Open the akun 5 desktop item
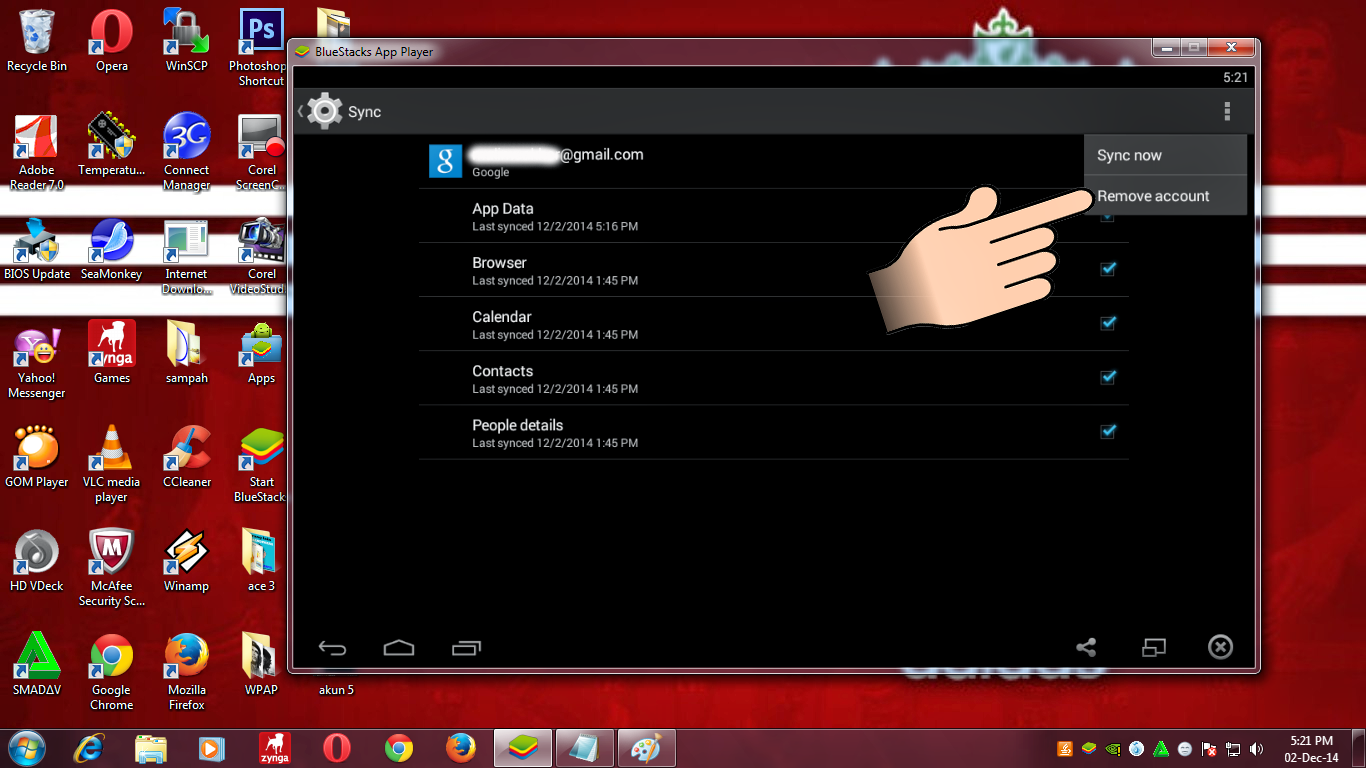 (x=336, y=689)
